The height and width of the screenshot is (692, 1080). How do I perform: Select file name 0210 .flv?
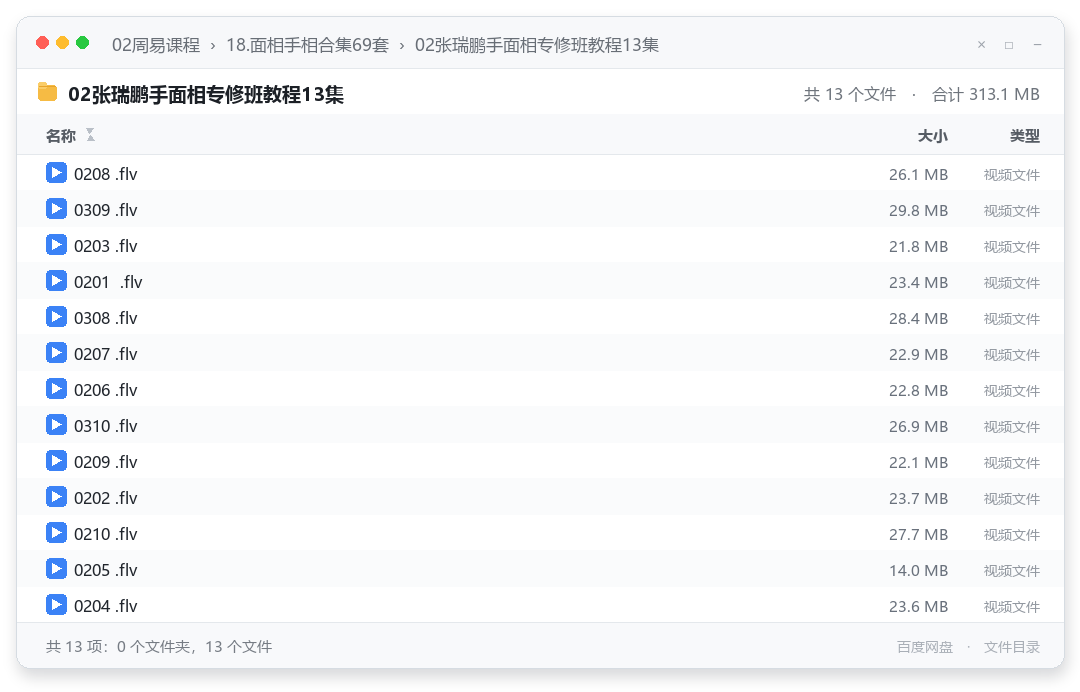pyautogui.click(x=105, y=534)
